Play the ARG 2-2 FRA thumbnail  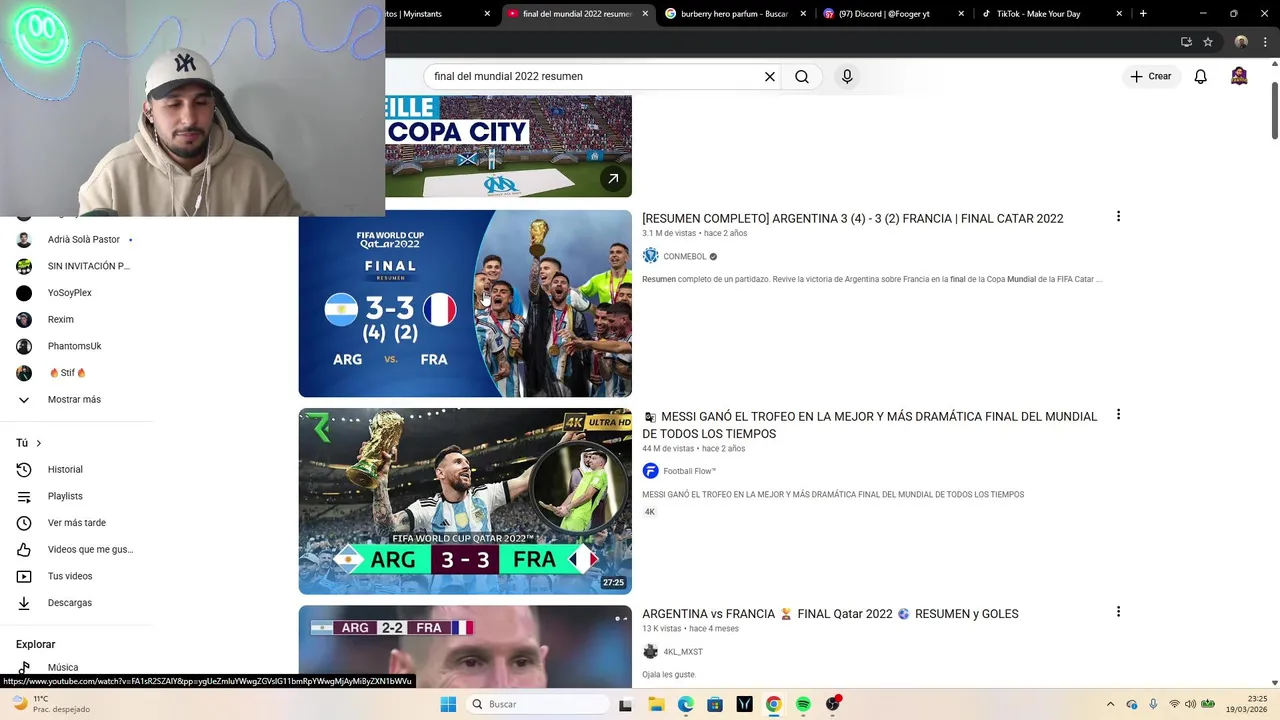click(x=465, y=646)
